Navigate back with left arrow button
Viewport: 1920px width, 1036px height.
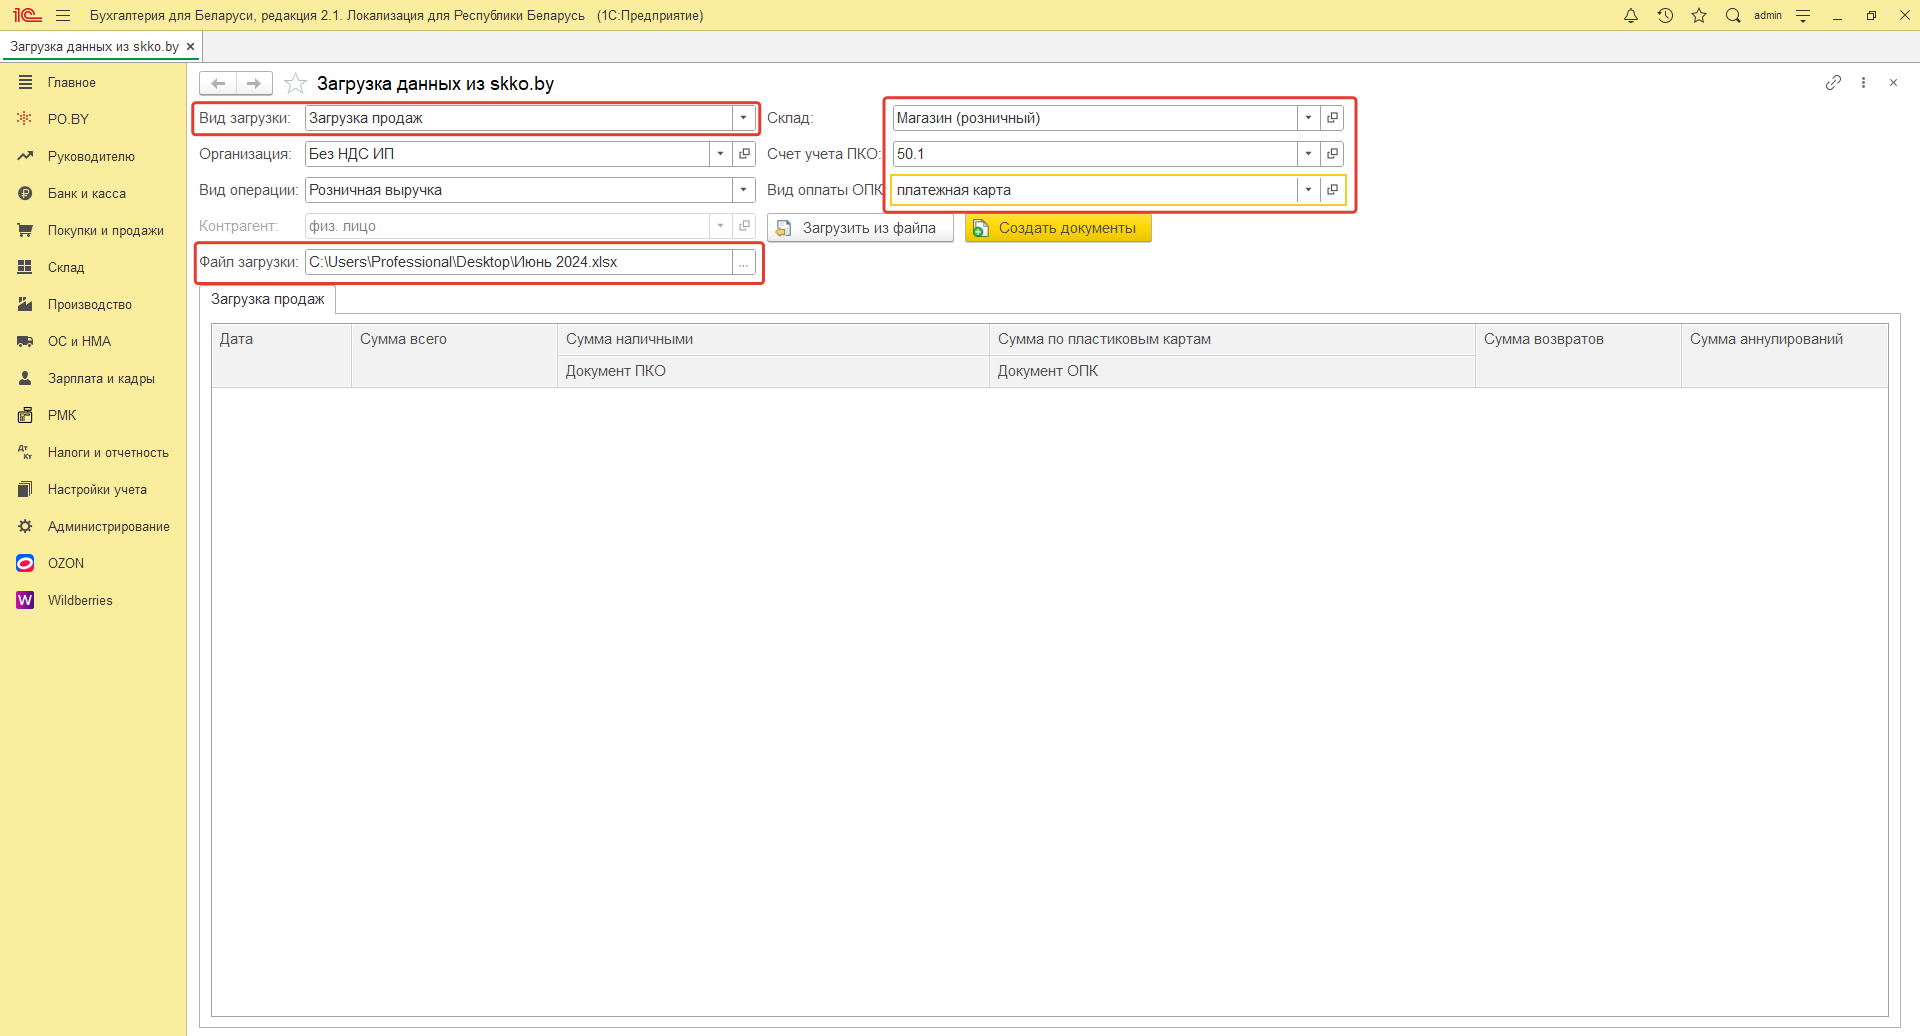pyautogui.click(x=218, y=84)
